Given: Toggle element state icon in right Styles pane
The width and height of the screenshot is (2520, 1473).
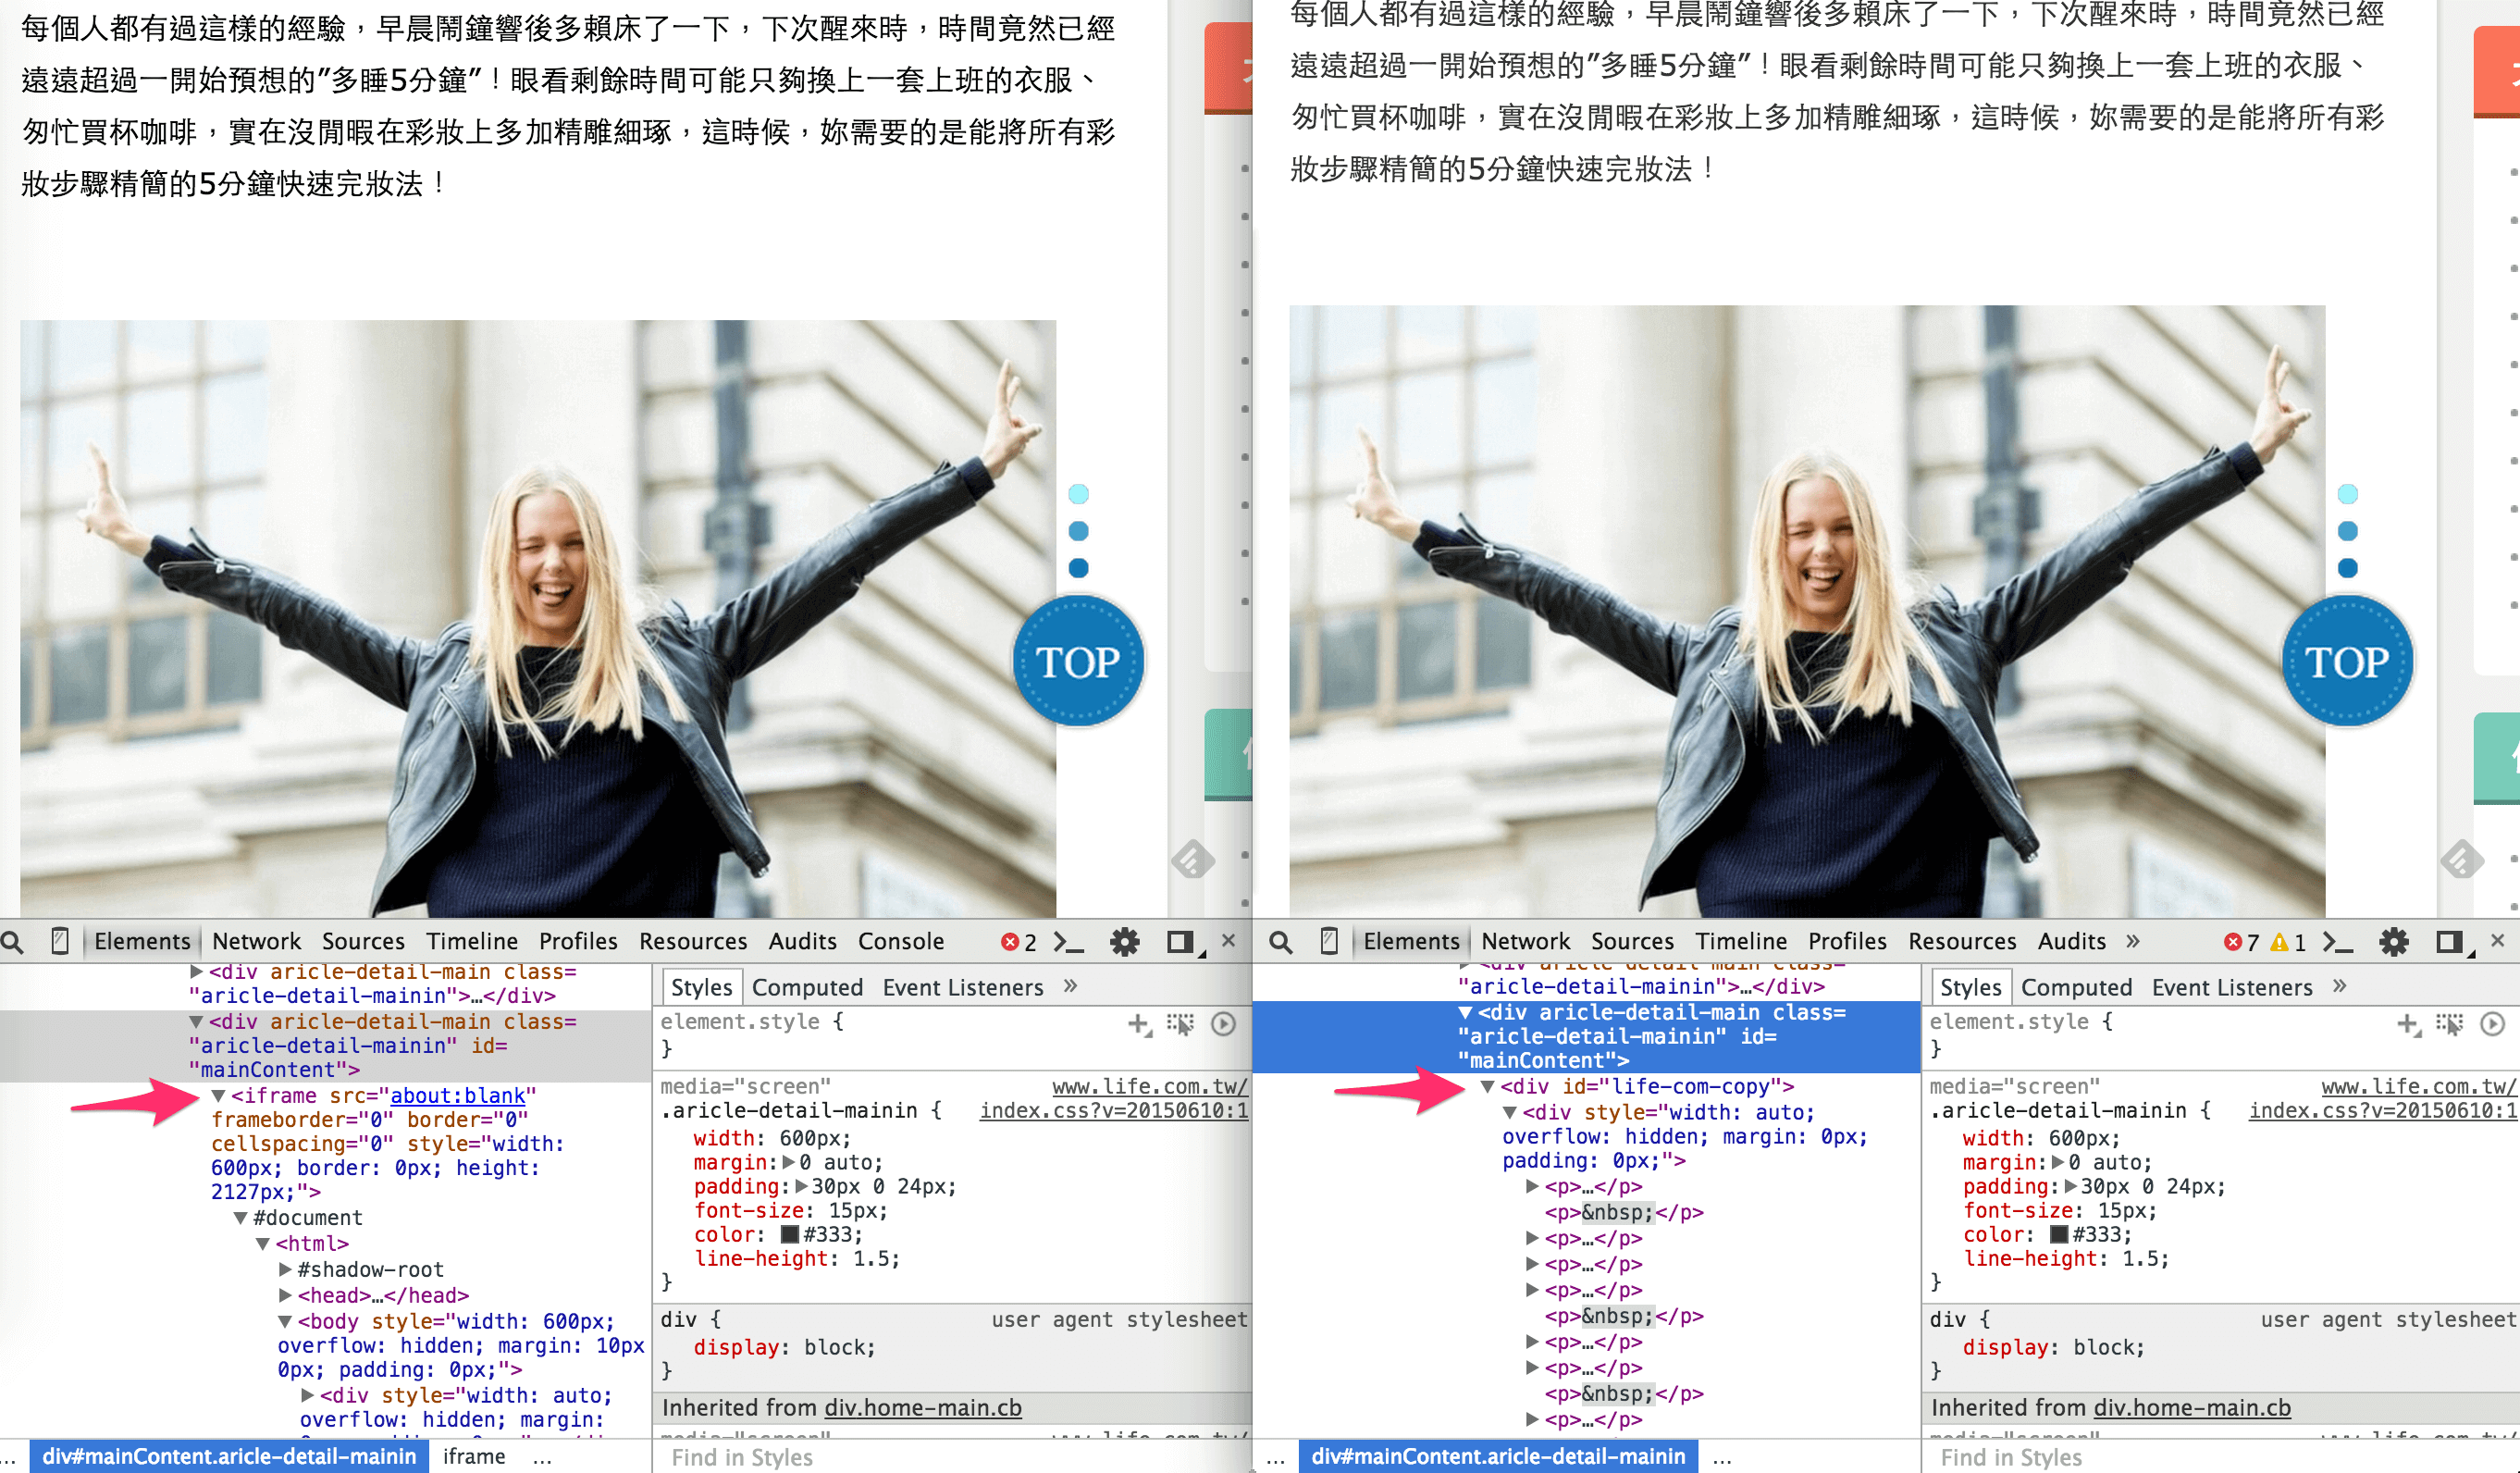Looking at the screenshot, I should [2449, 1023].
